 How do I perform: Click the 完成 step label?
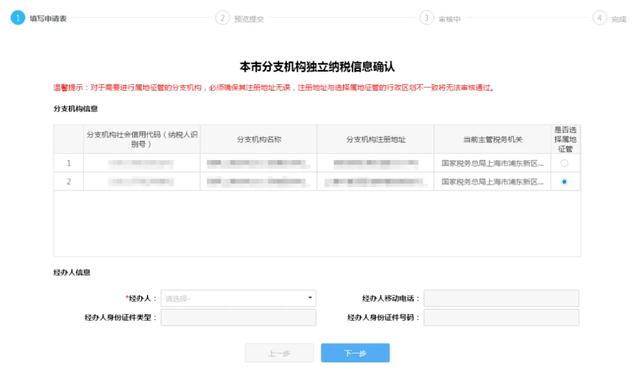tap(619, 19)
